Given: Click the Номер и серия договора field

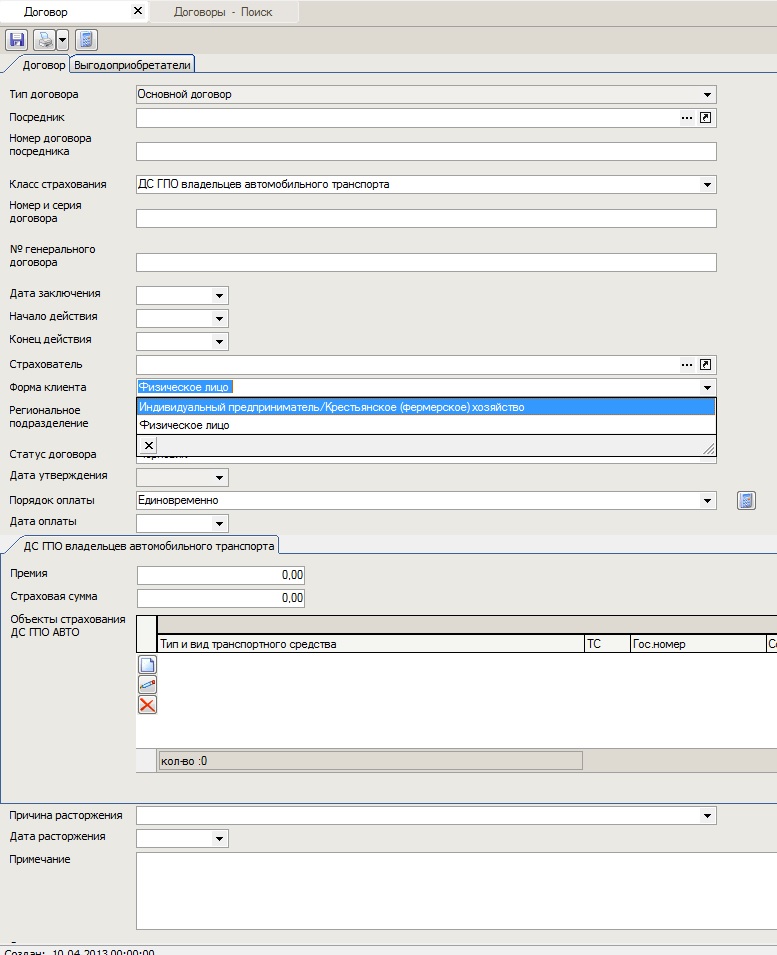Looking at the screenshot, I should (x=426, y=219).
